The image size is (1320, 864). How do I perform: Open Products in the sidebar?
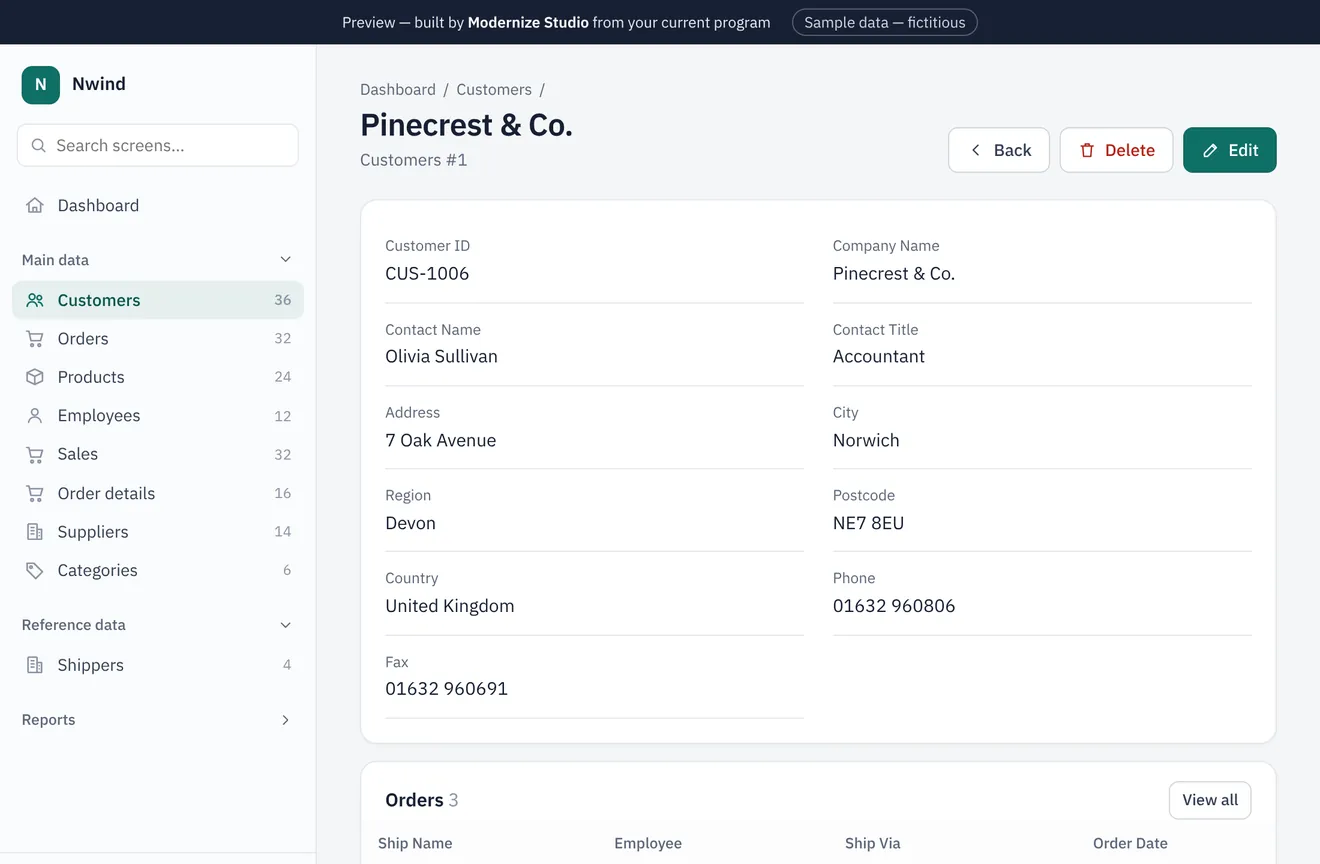coord(158,377)
